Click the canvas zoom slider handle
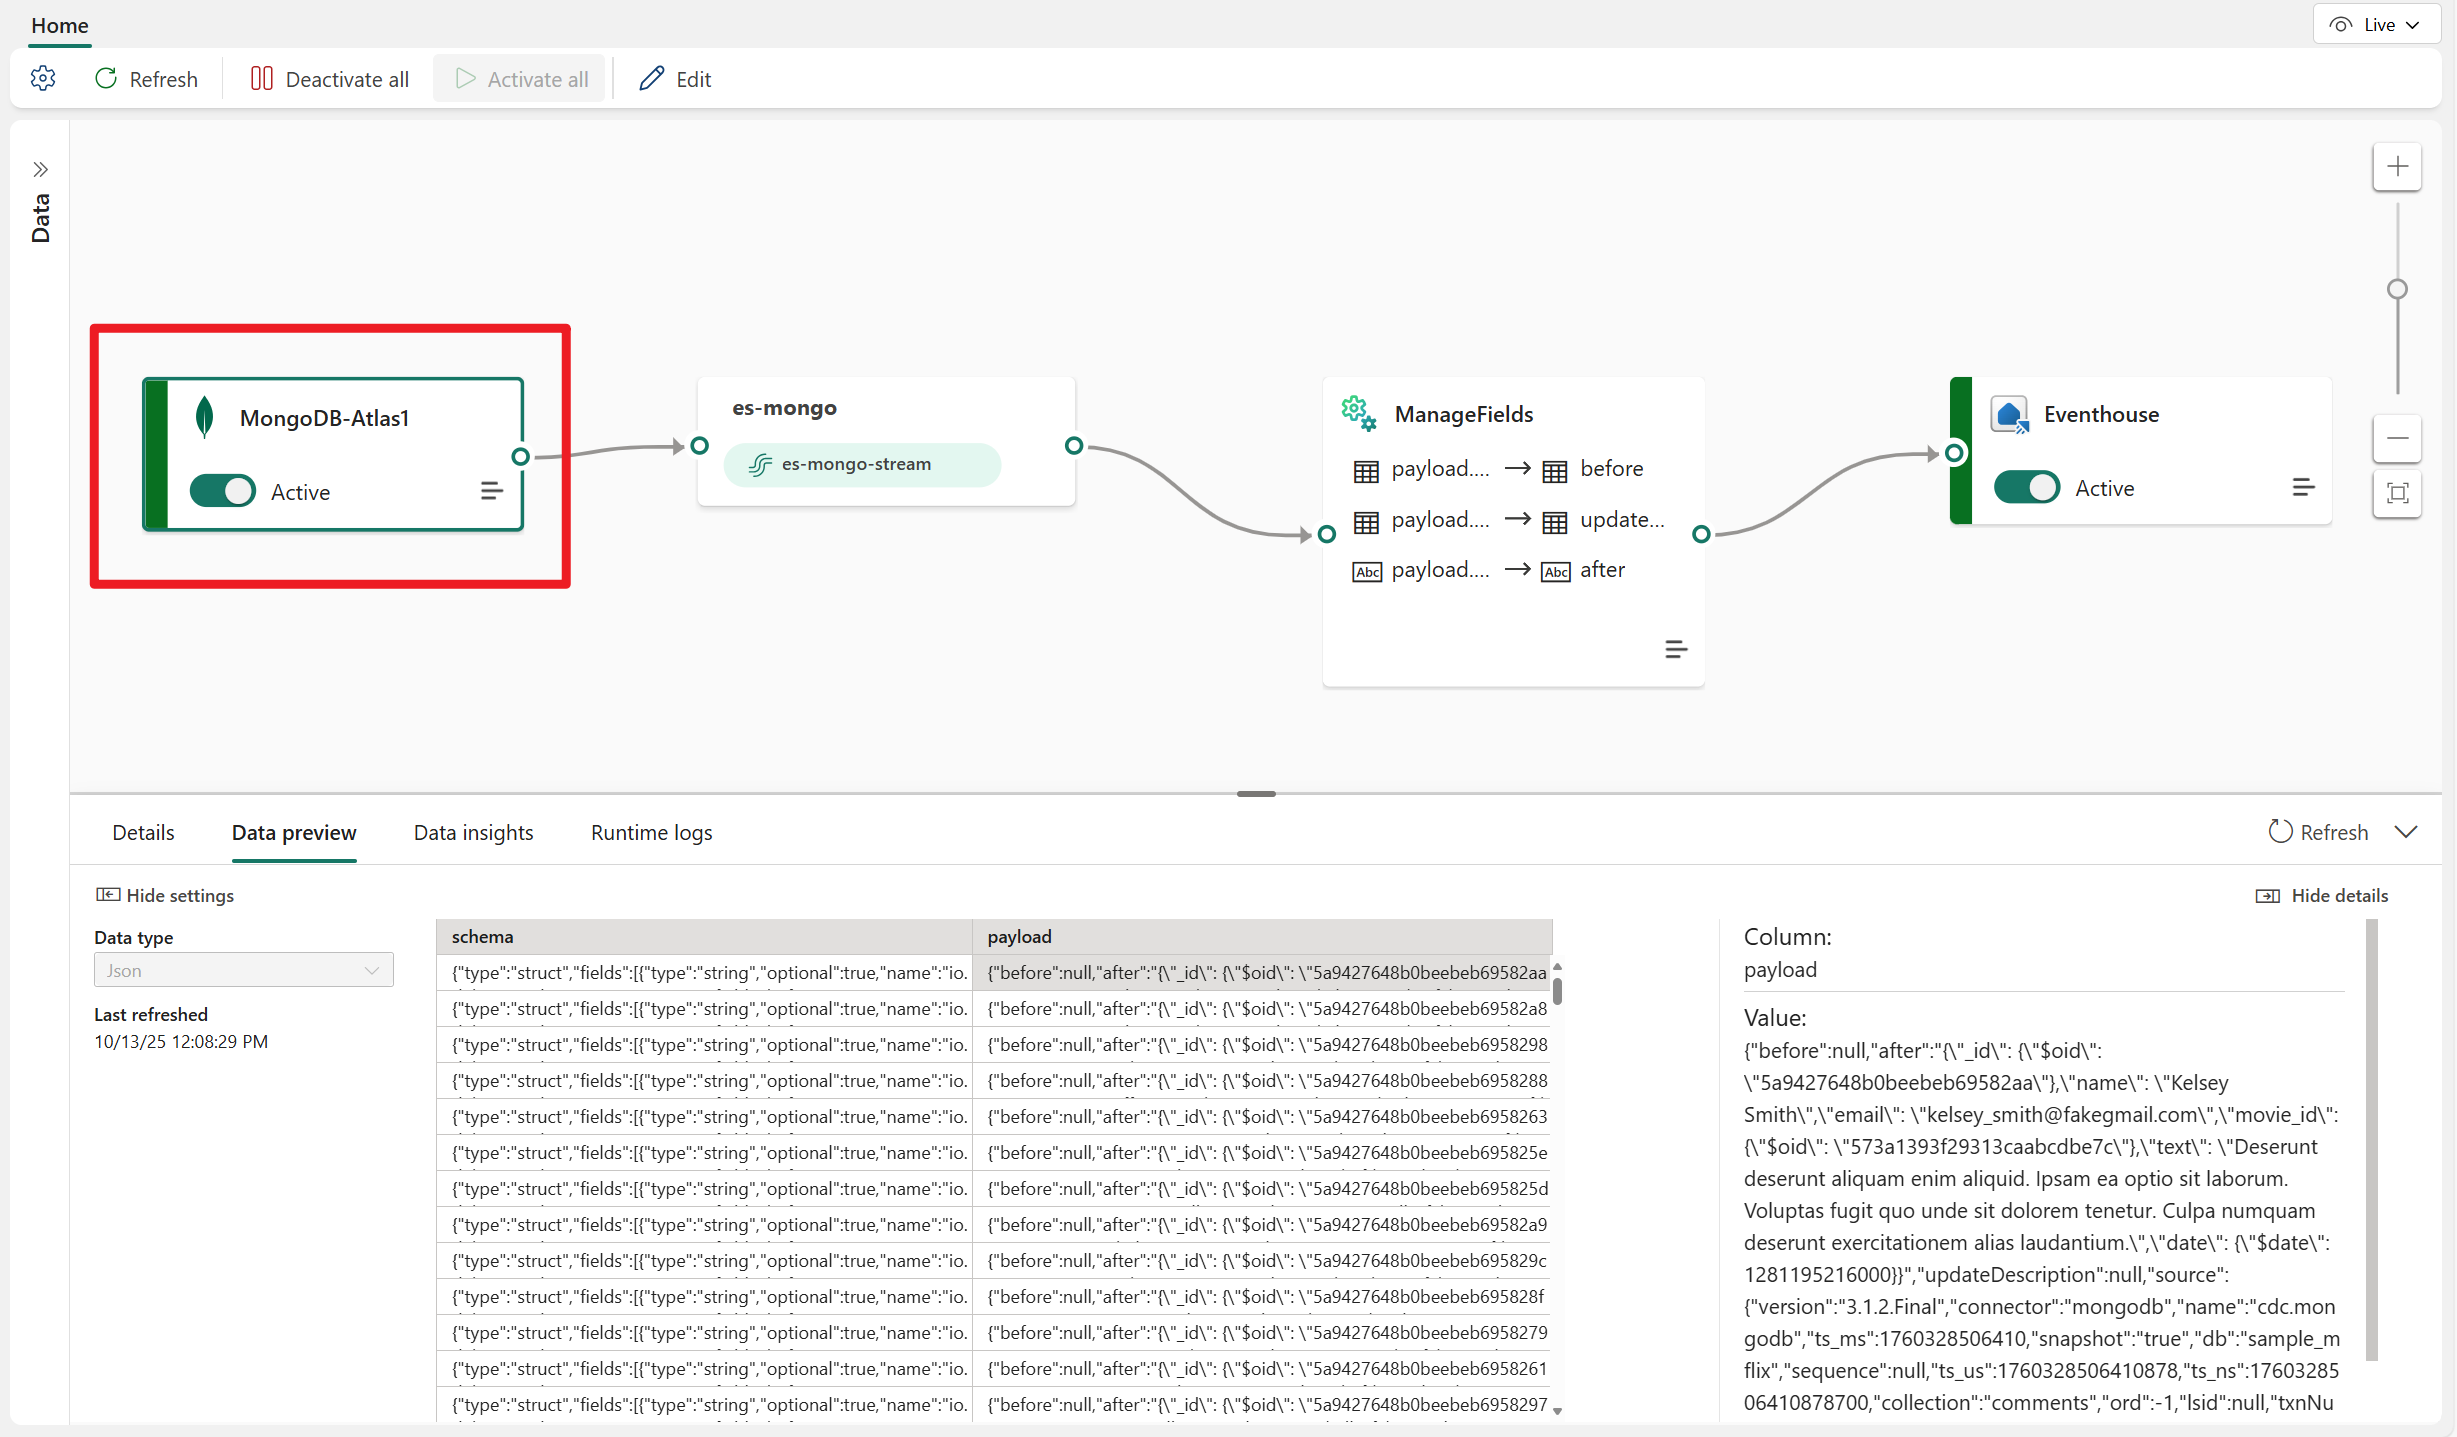Image resolution: width=2457 pixels, height=1437 pixels. pyautogui.click(x=2397, y=289)
